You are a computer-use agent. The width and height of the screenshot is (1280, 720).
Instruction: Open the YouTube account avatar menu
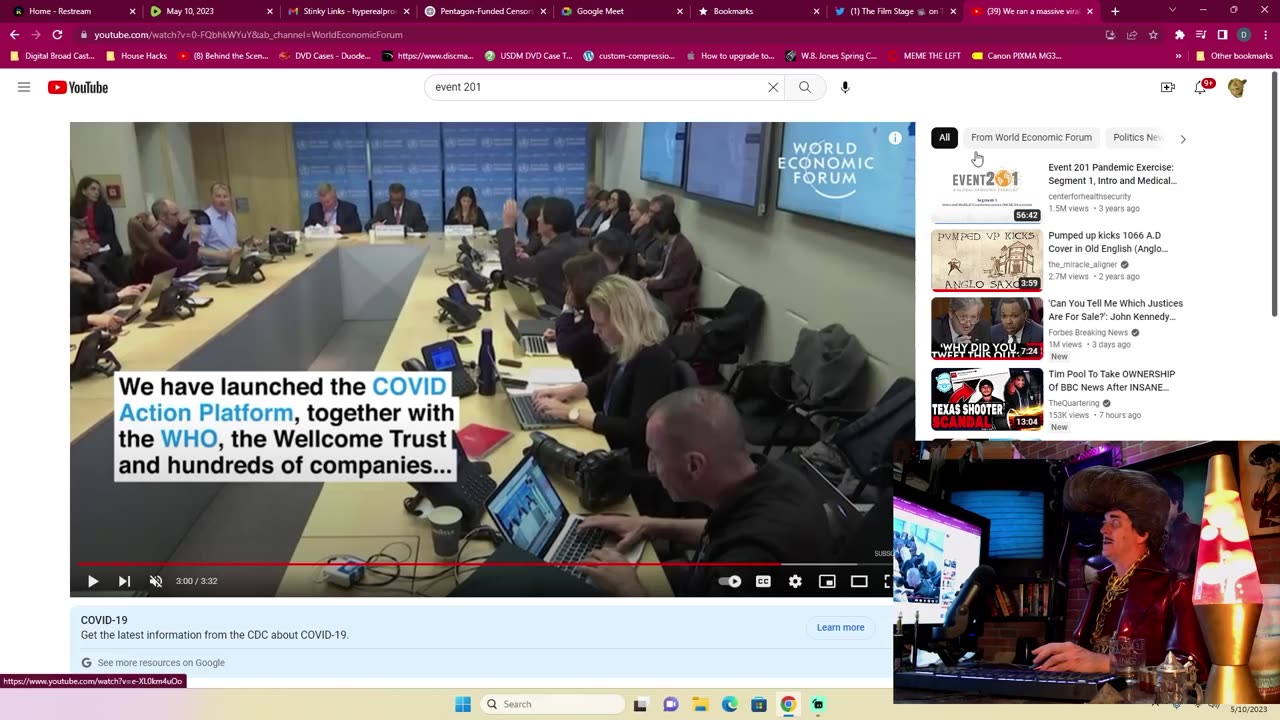point(1237,87)
